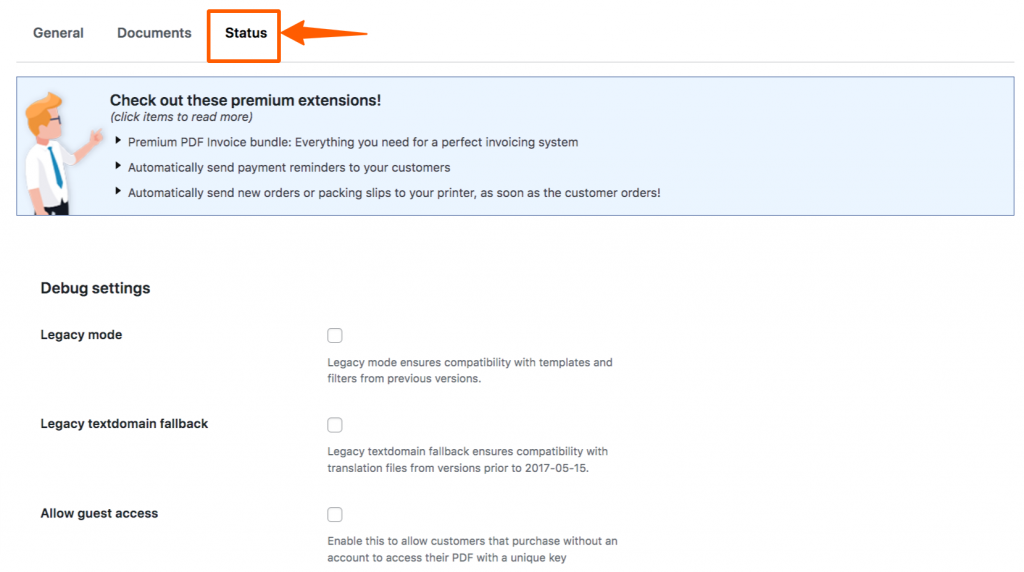Open the Documents tab

pos(154,33)
